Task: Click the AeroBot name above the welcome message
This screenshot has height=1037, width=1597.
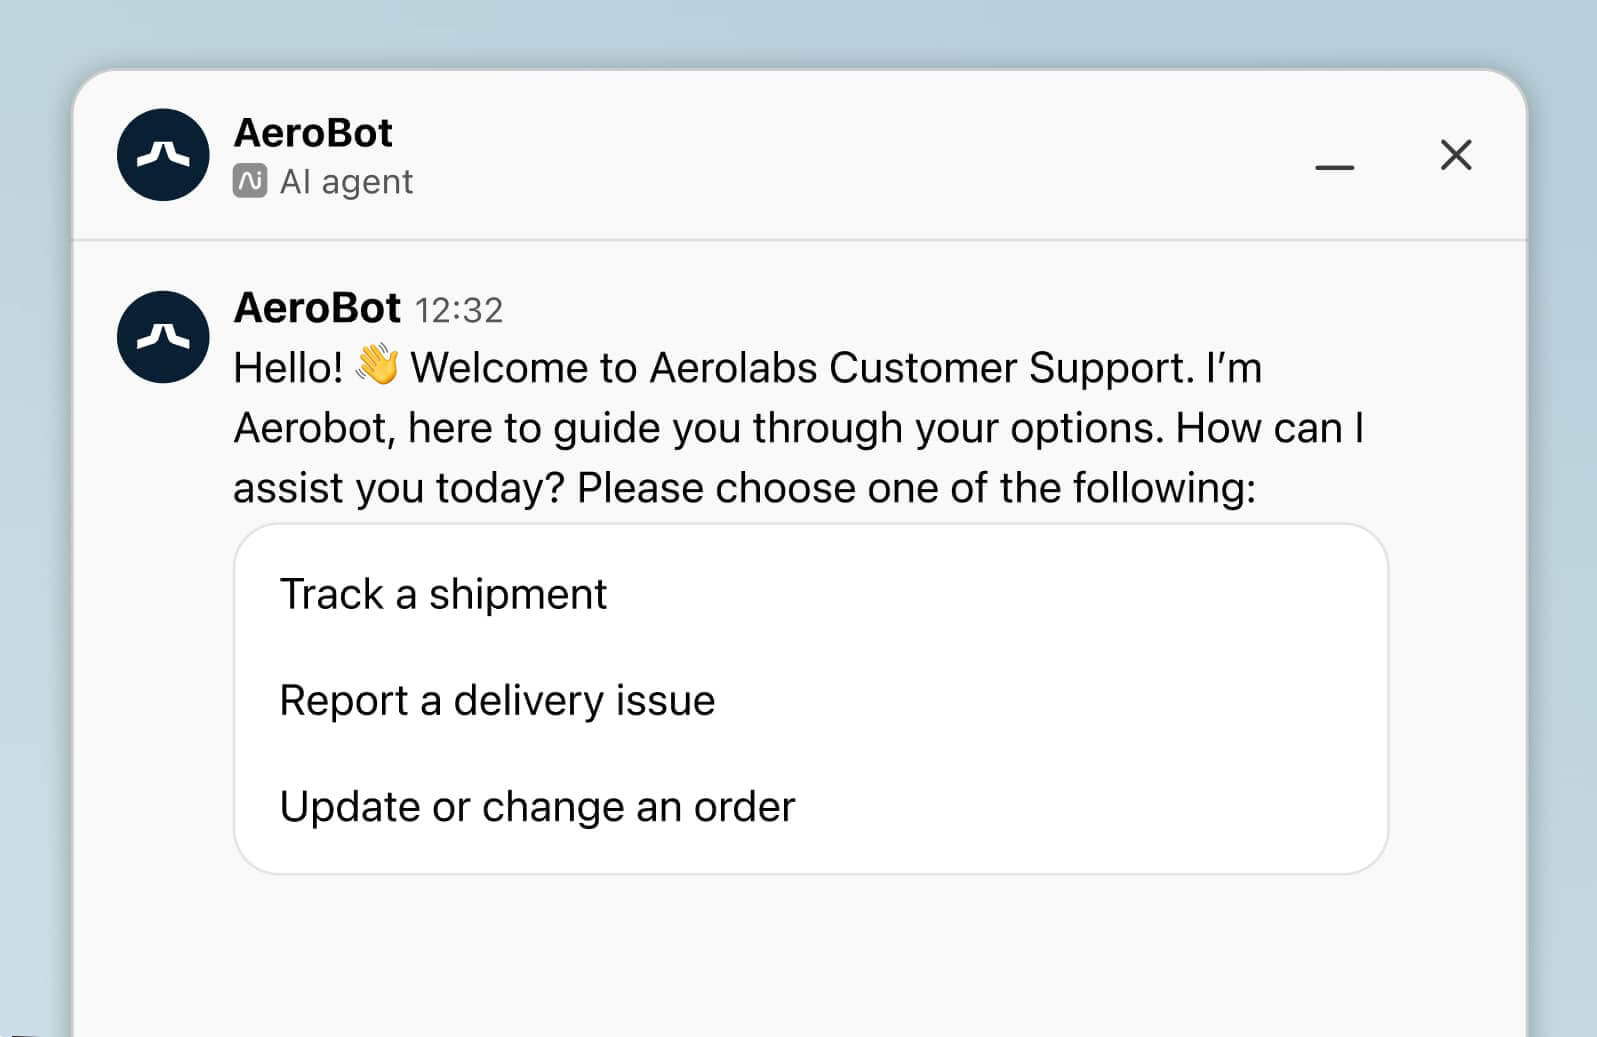Action: [316, 309]
